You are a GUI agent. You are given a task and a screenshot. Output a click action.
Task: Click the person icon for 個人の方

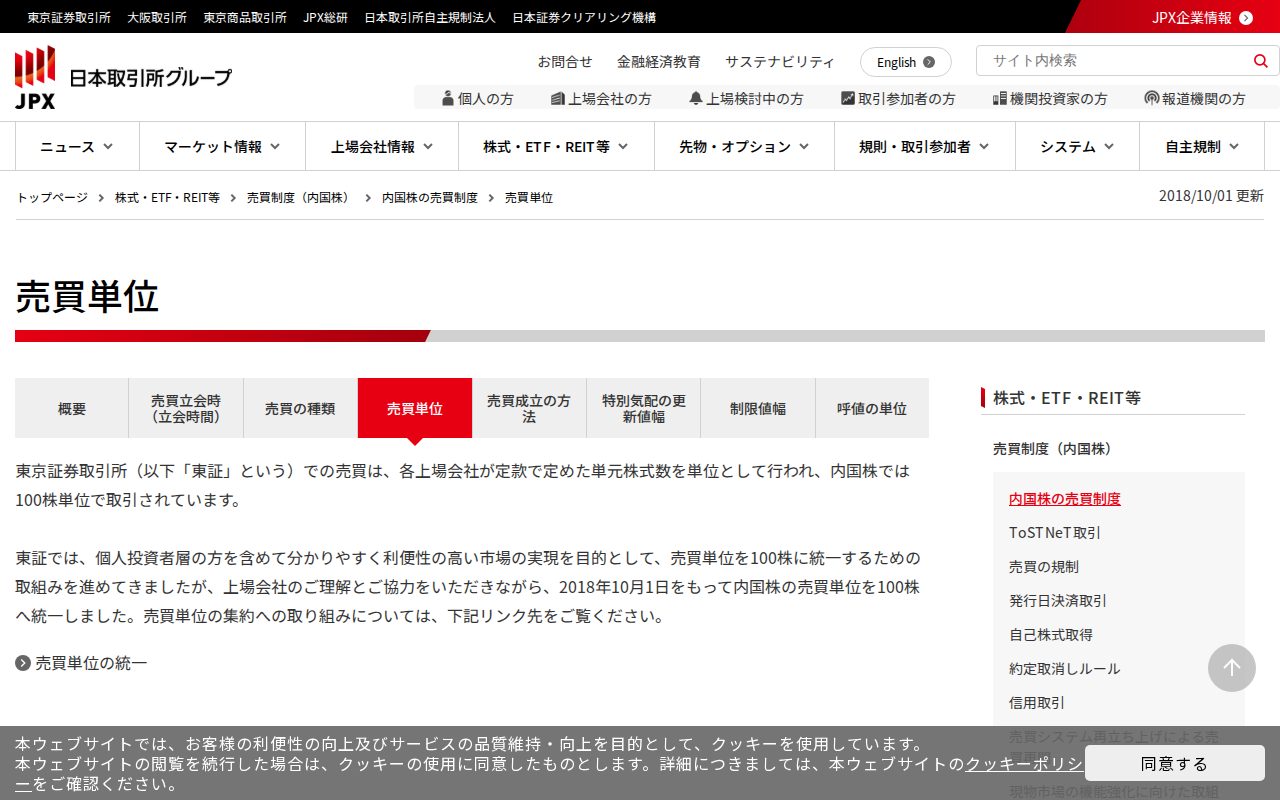[x=447, y=98]
